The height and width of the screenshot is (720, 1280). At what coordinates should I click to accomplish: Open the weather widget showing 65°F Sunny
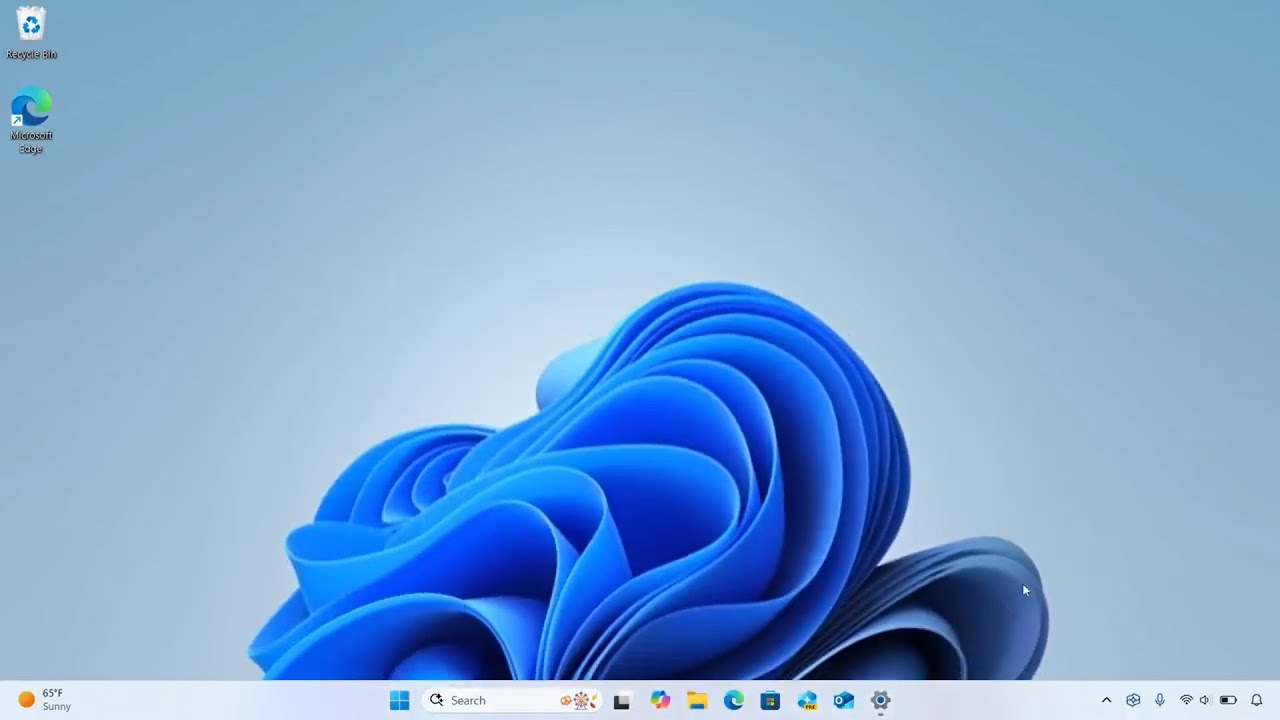point(45,700)
